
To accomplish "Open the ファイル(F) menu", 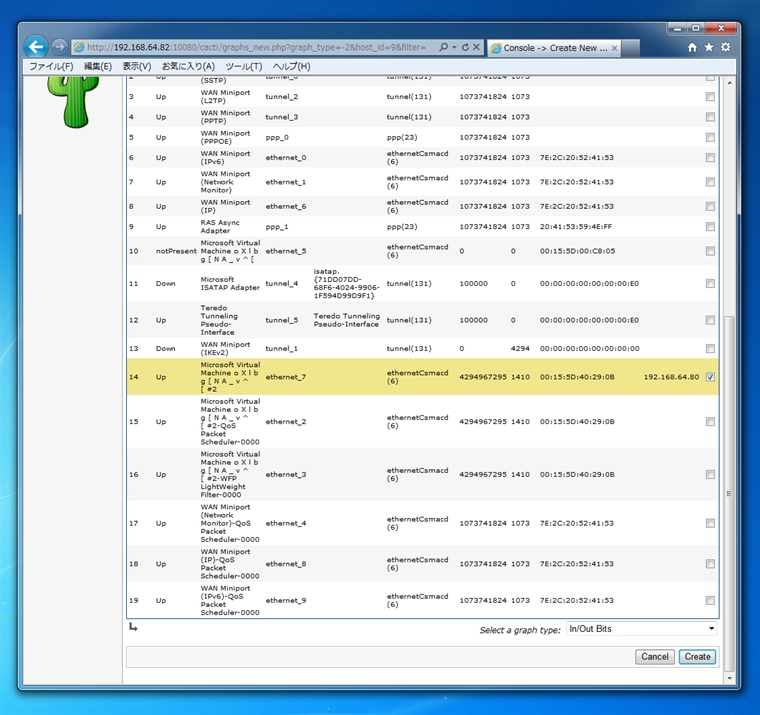I will (51, 66).
